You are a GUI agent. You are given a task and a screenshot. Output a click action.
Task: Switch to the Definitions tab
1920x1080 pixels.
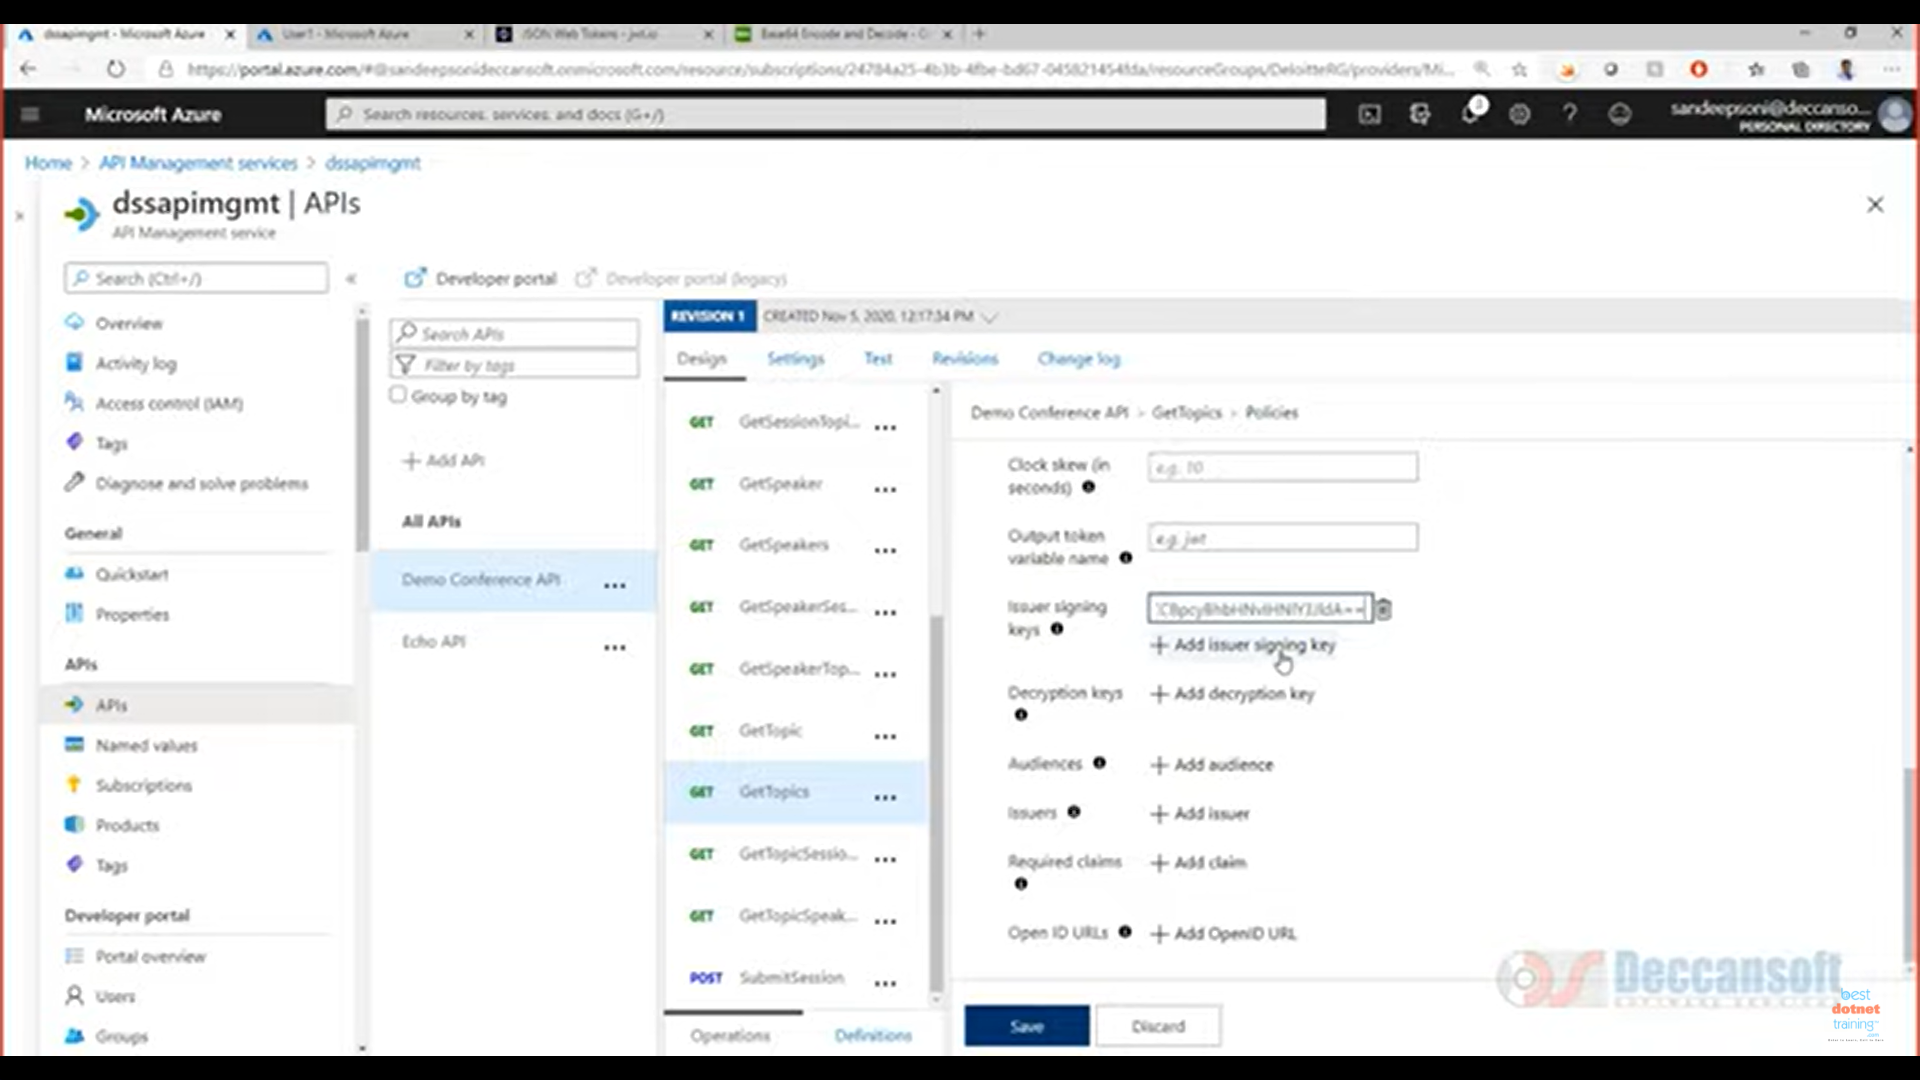point(873,1035)
